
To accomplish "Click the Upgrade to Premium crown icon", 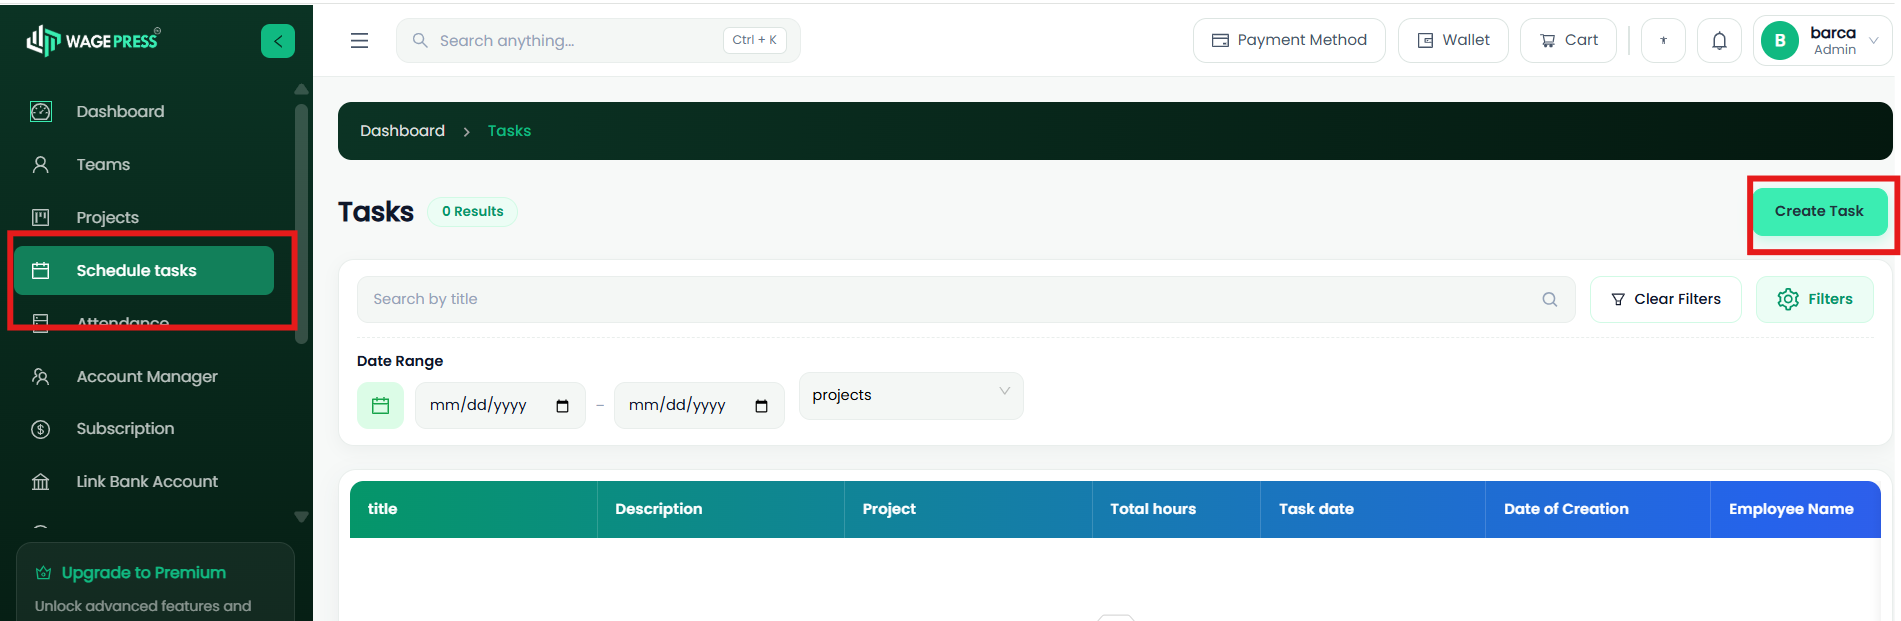I will point(43,573).
